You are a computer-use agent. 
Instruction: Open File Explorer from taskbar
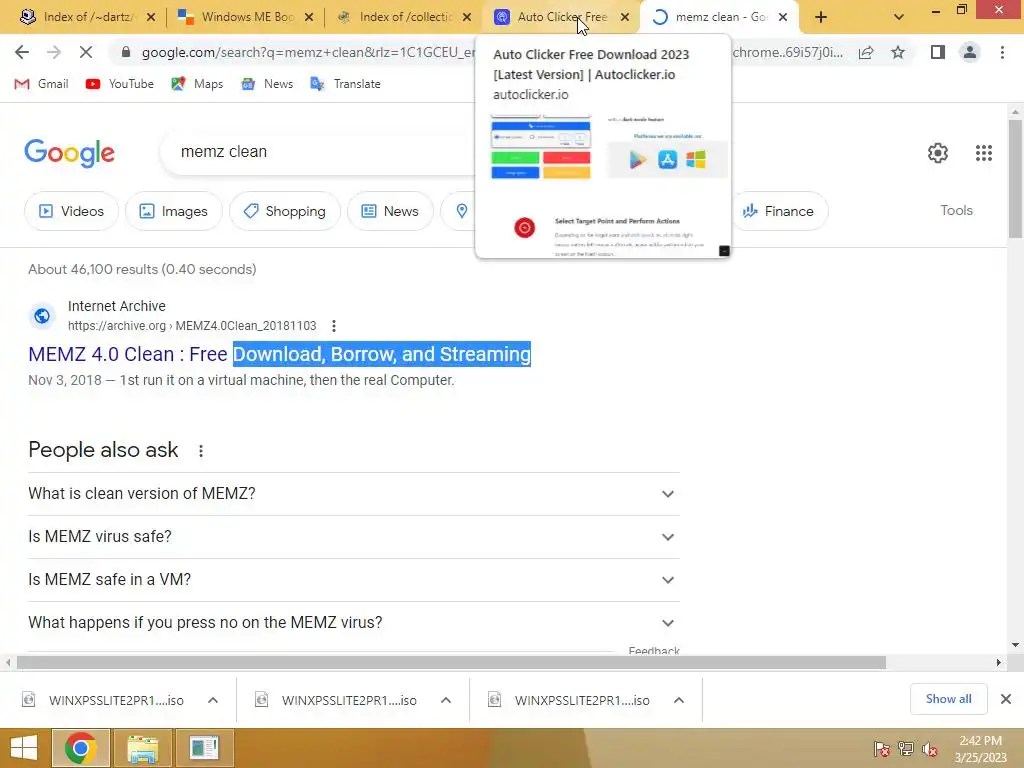[142, 748]
